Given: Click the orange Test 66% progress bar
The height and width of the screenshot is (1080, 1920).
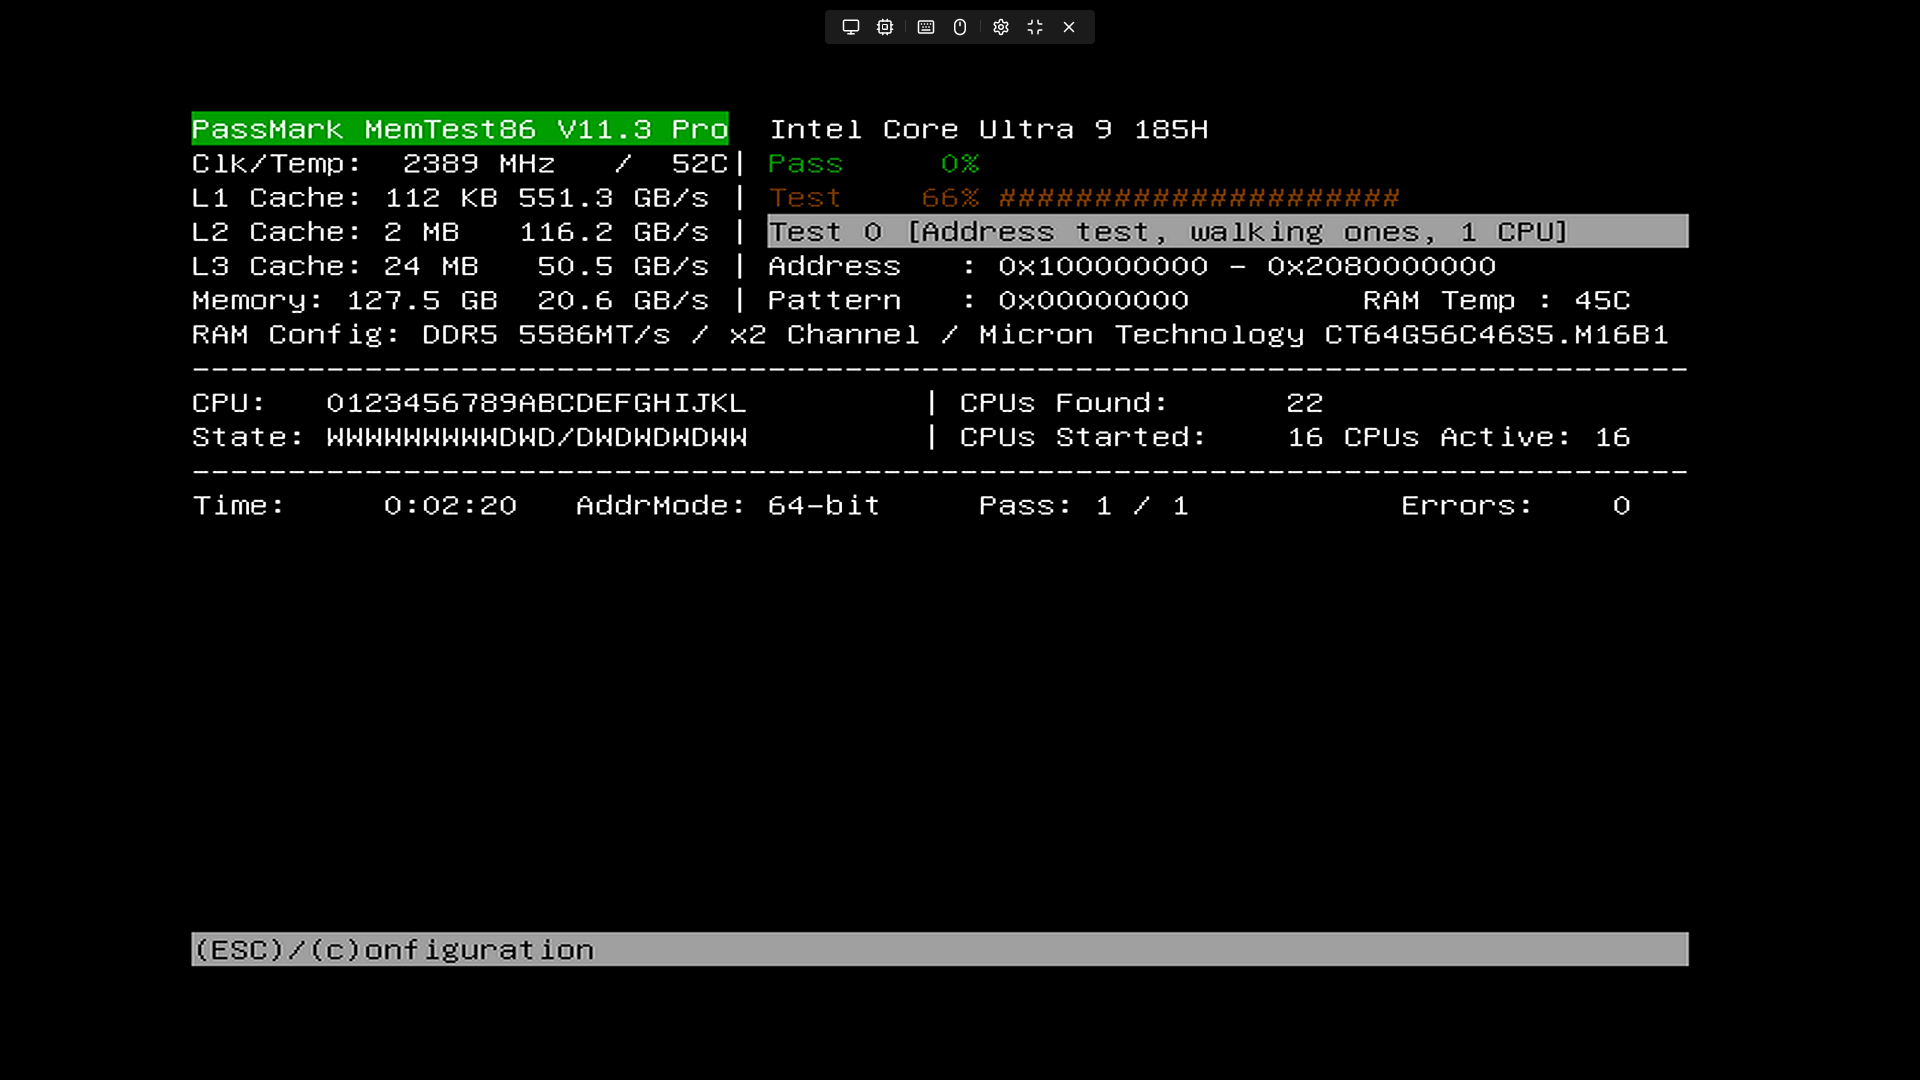Looking at the screenshot, I should click(1198, 198).
